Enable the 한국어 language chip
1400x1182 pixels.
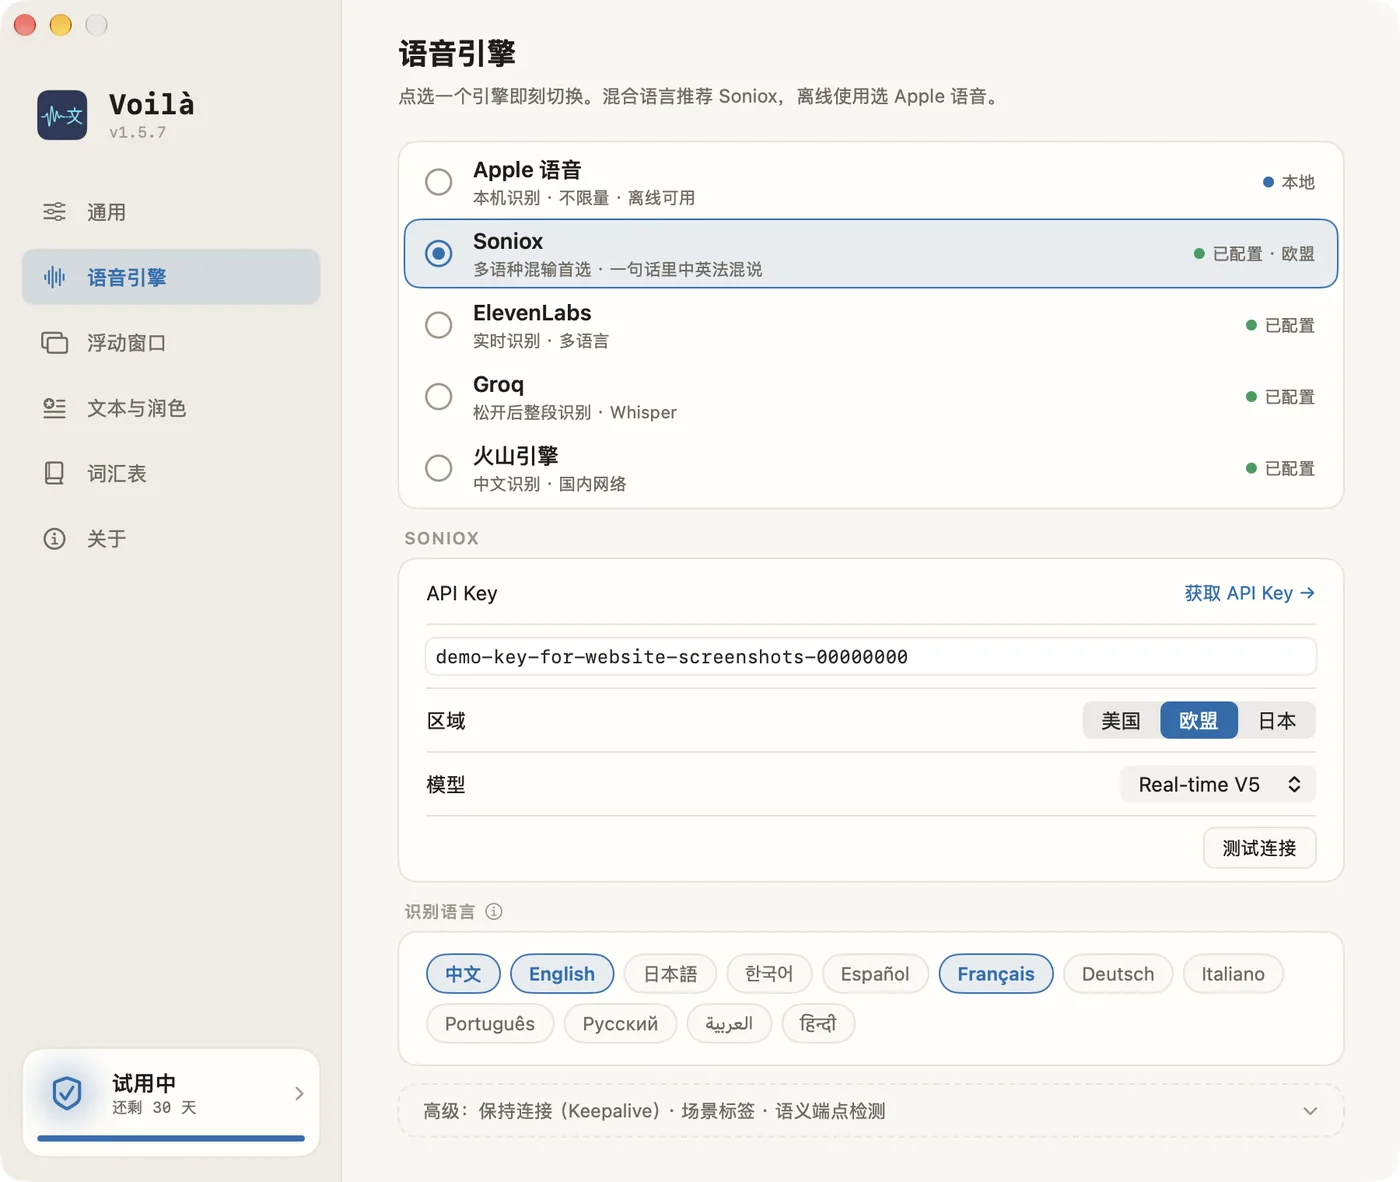769,974
